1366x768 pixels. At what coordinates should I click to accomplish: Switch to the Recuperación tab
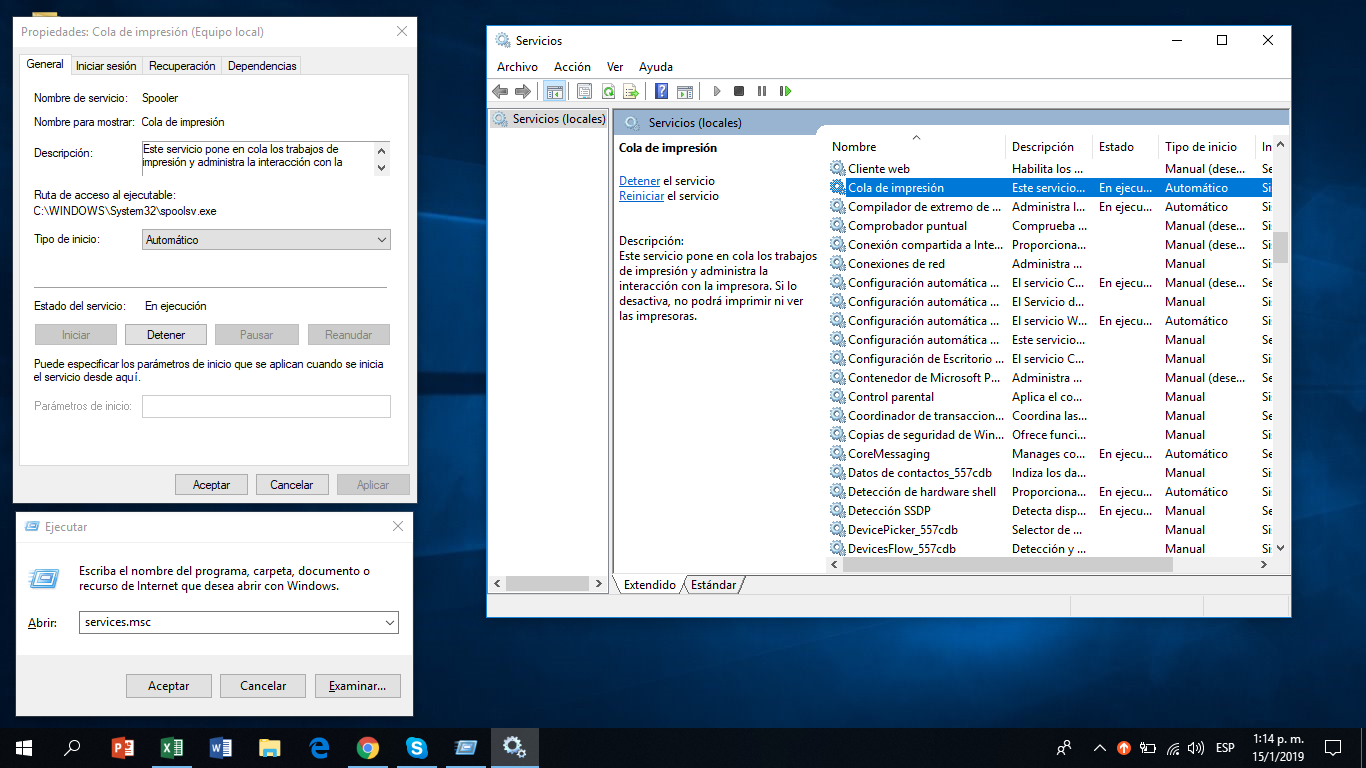[x=182, y=66]
